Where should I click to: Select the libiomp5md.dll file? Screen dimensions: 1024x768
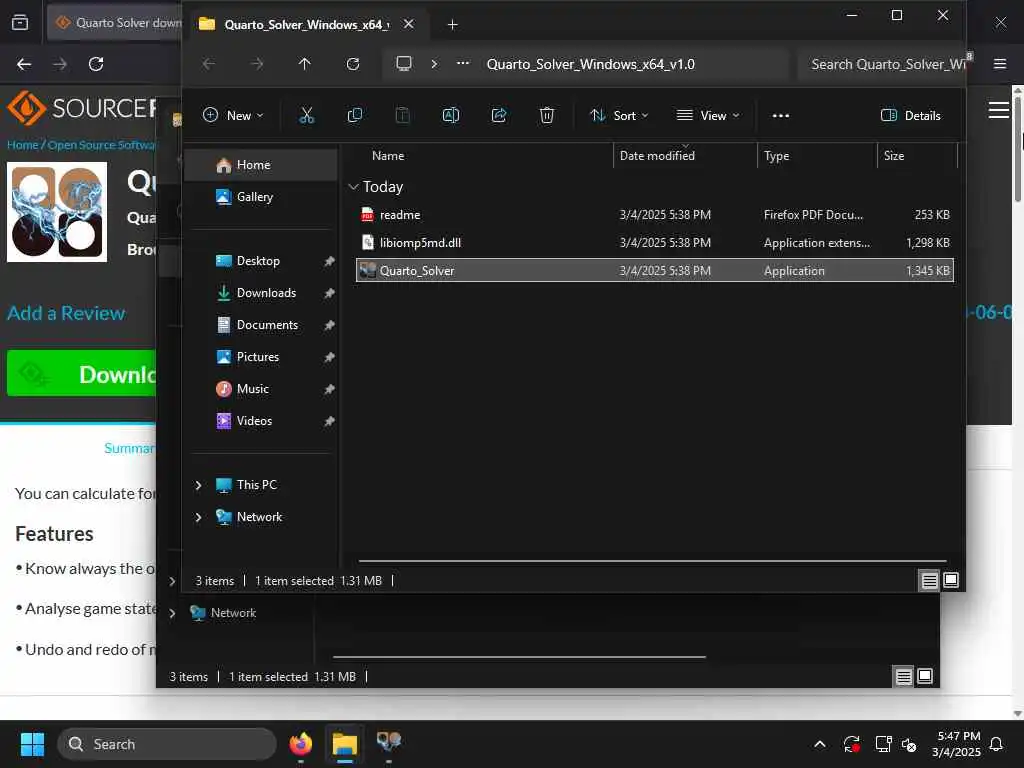pyautogui.click(x=654, y=243)
